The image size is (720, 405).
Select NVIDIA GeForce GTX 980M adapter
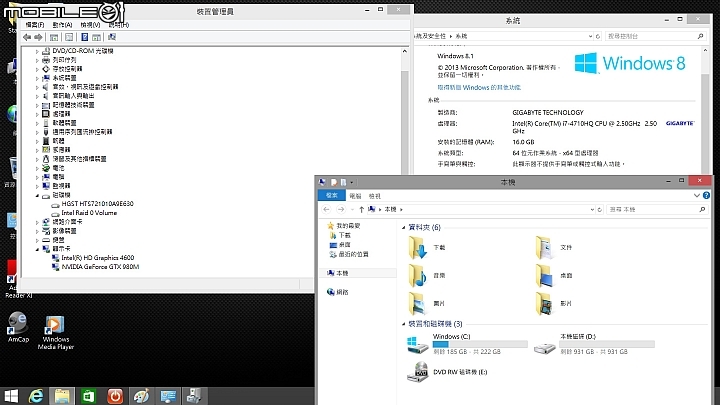pos(100,266)
